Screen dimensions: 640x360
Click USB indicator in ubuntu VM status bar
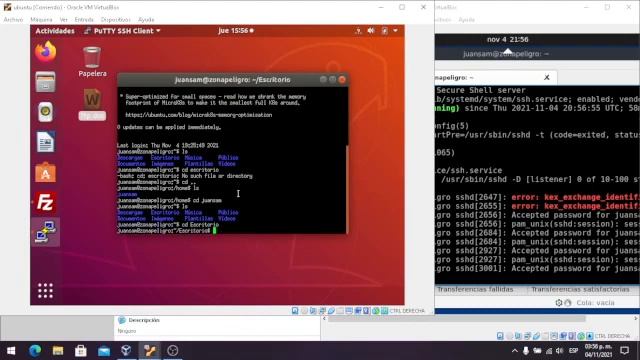pos(331,311)
